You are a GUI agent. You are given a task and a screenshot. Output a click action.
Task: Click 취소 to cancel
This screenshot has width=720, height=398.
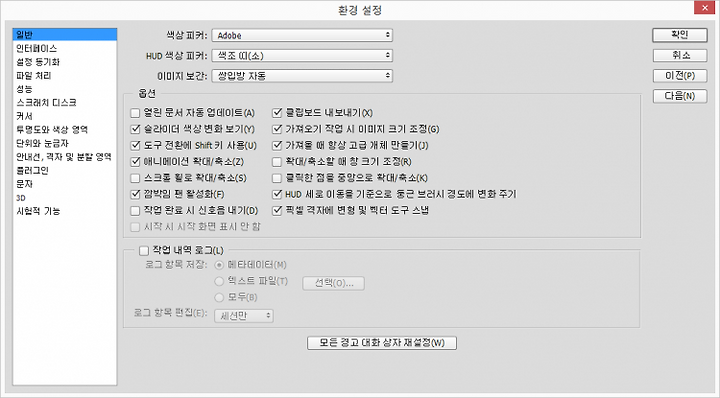680,56
